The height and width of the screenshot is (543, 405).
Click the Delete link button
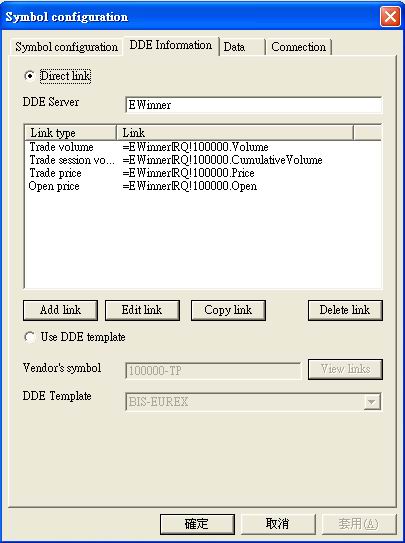(345, 310)
